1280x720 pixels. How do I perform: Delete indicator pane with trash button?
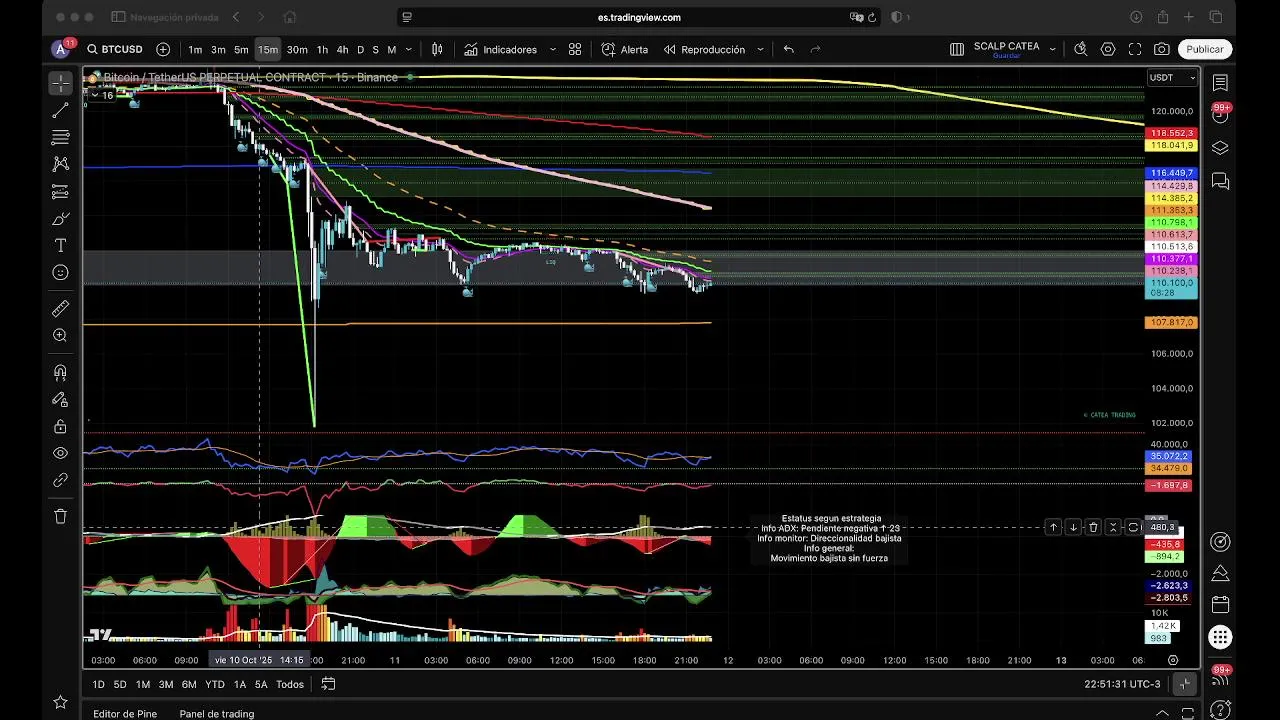point(1093,527)
